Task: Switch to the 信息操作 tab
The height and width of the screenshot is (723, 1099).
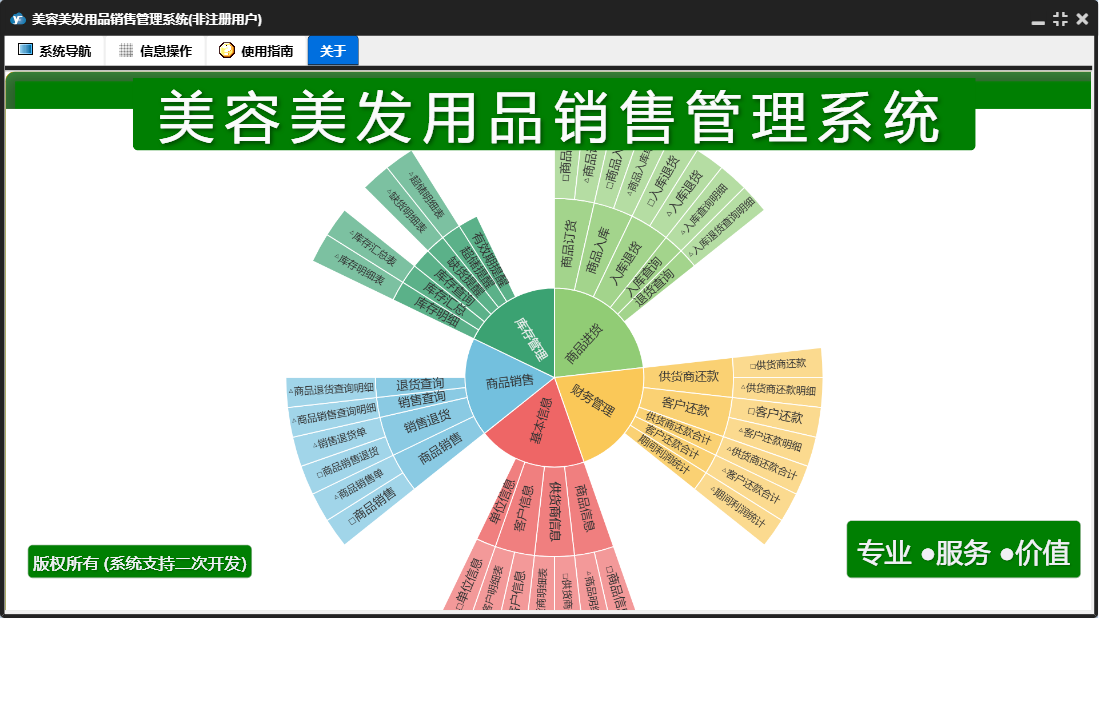Action: click(156, 50)
